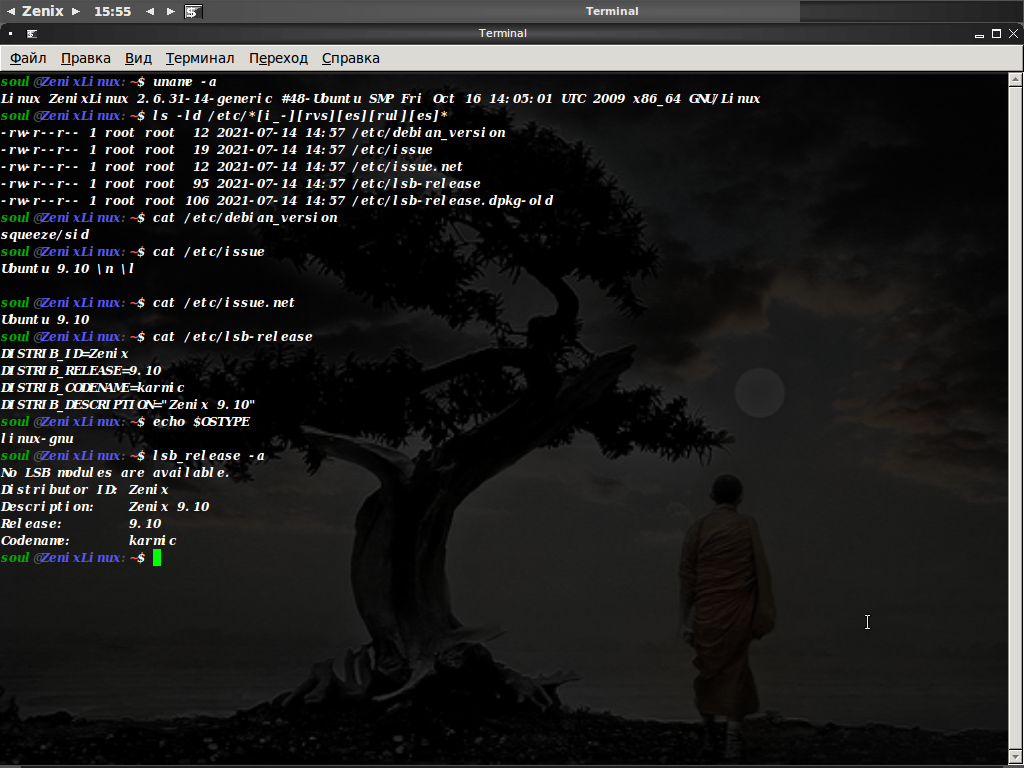Open the Вид menu
This screenshot has height=768, width=1024.
138,58
